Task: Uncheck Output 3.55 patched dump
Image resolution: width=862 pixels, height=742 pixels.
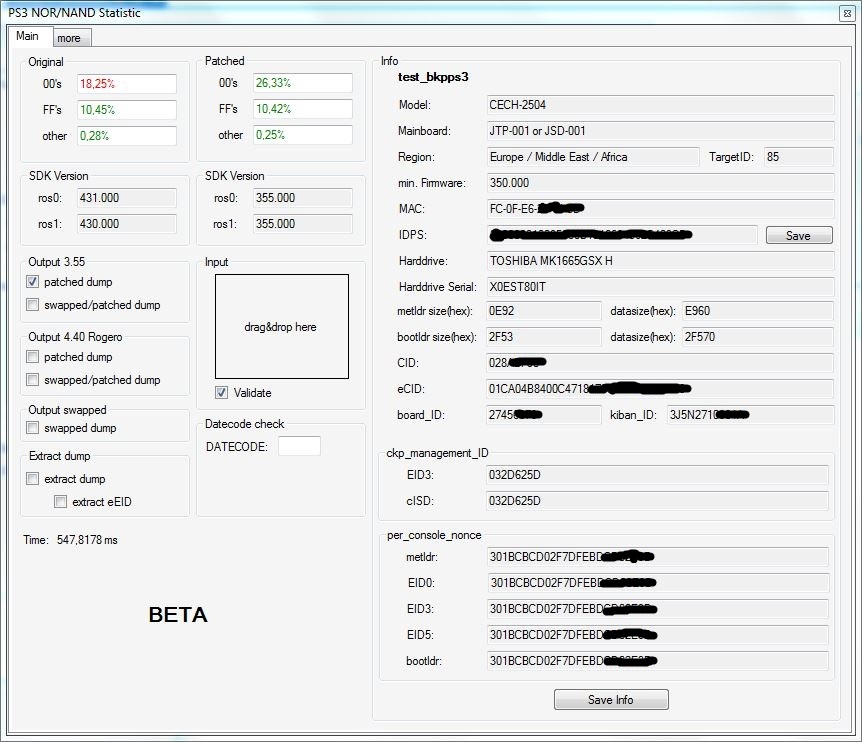Action: [x=33, y=282]
